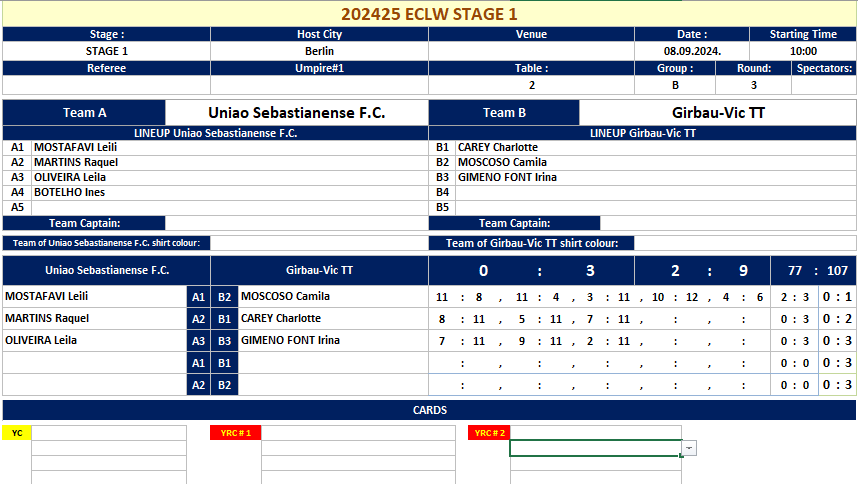Click the Team A captain field
858x484 pixels.
click(297, 223)
